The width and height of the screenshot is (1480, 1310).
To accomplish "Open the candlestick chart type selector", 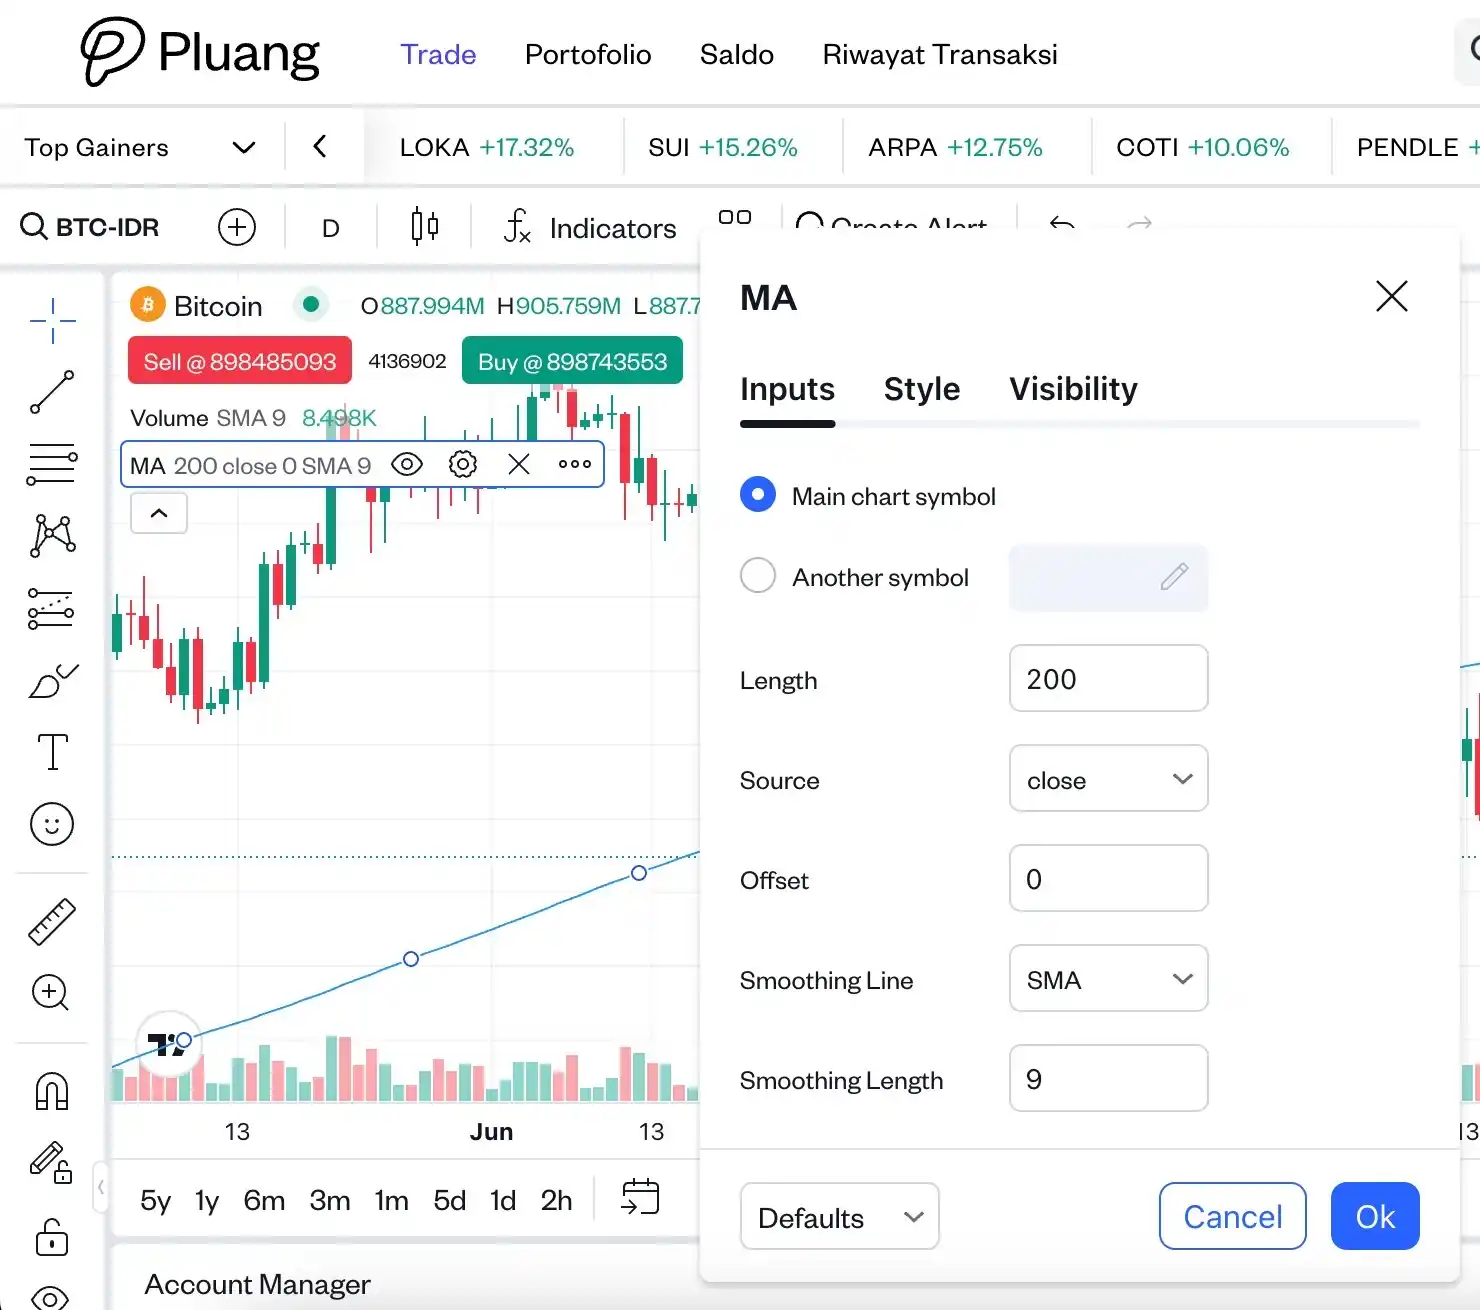I will [x=425, y=227].
